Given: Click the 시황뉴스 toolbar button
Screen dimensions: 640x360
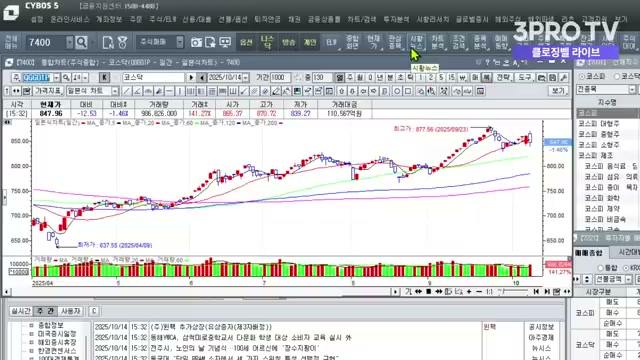Looking at the screenshot, I should pos(416,42).
